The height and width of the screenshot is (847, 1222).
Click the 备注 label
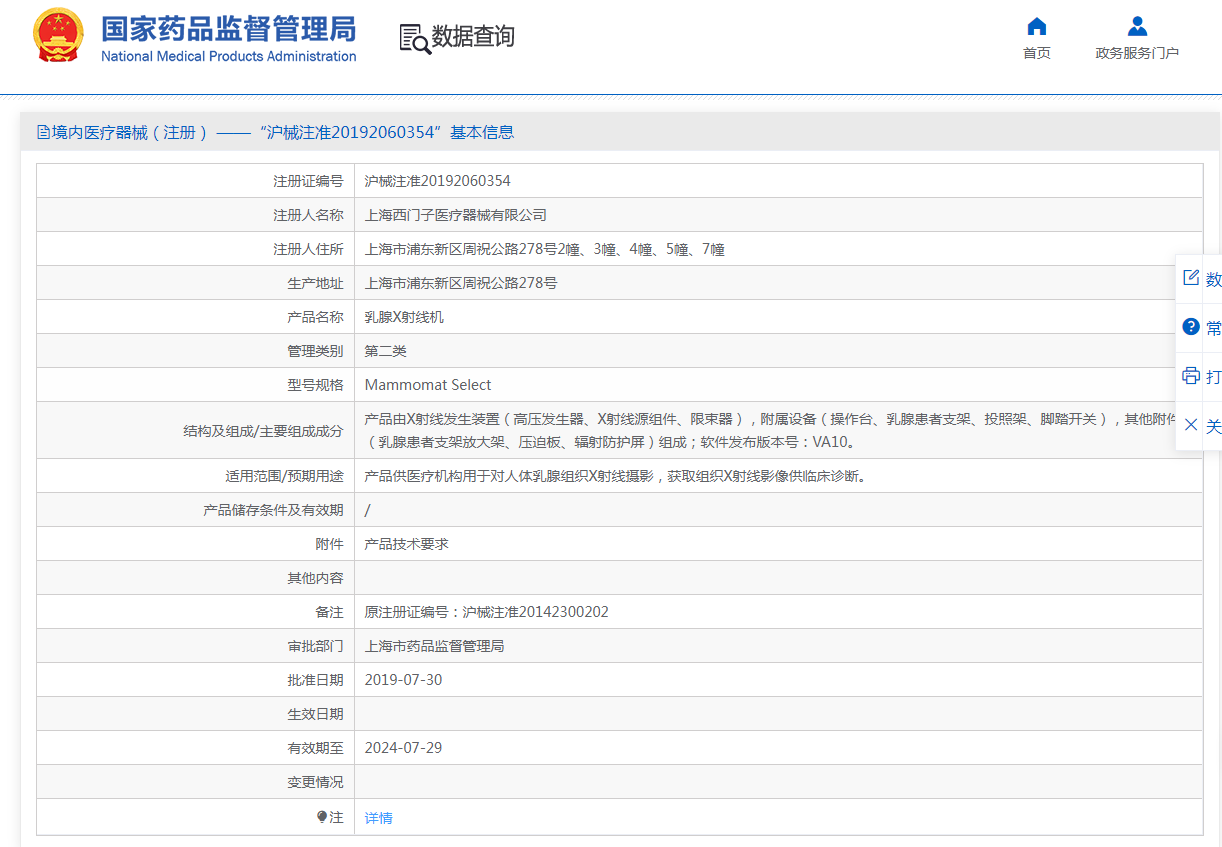tap(329, 612)
